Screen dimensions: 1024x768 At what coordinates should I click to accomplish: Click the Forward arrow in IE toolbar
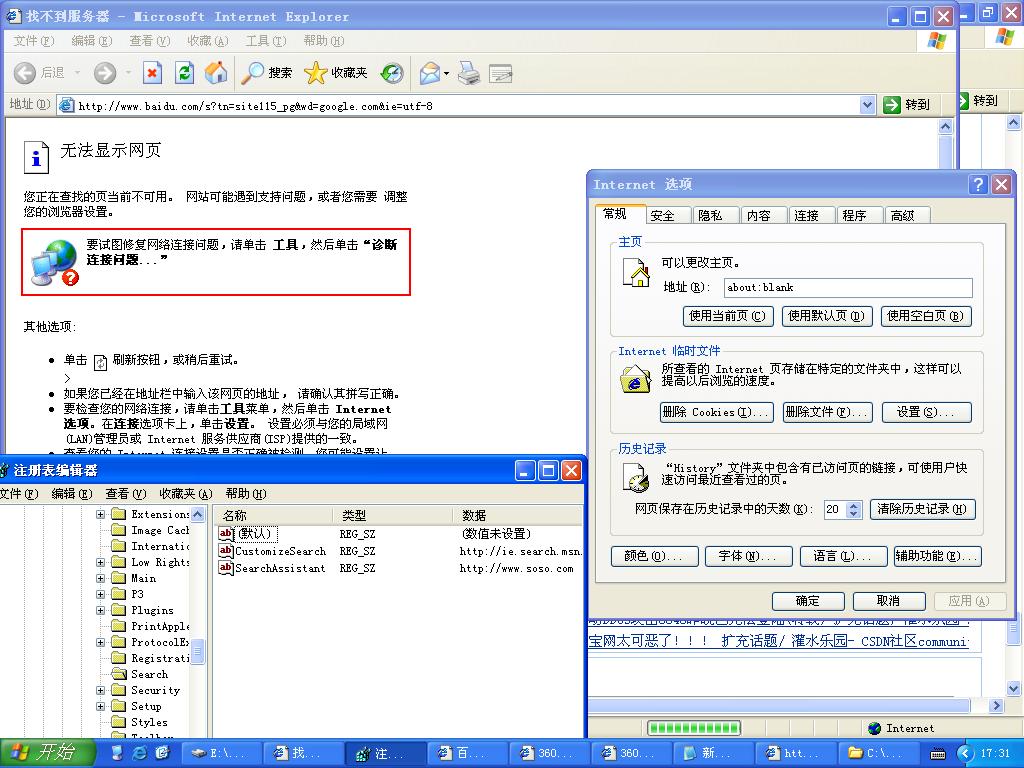pyautogui.click(x=104, y=73)
